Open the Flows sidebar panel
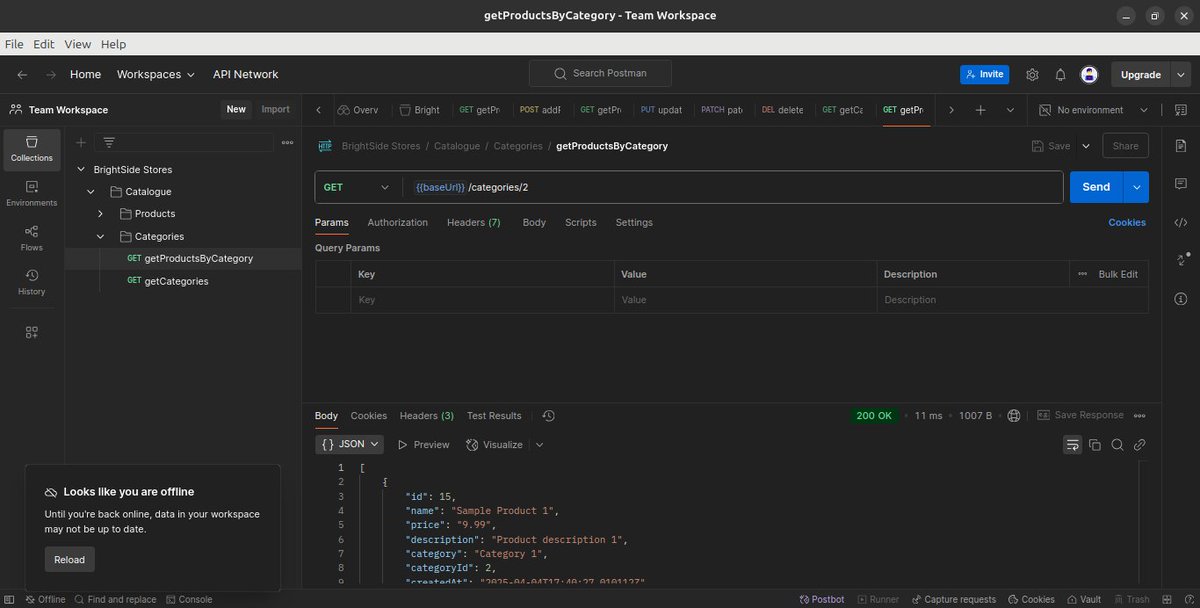The image size is (1200, 608). (x=32, y=238)
